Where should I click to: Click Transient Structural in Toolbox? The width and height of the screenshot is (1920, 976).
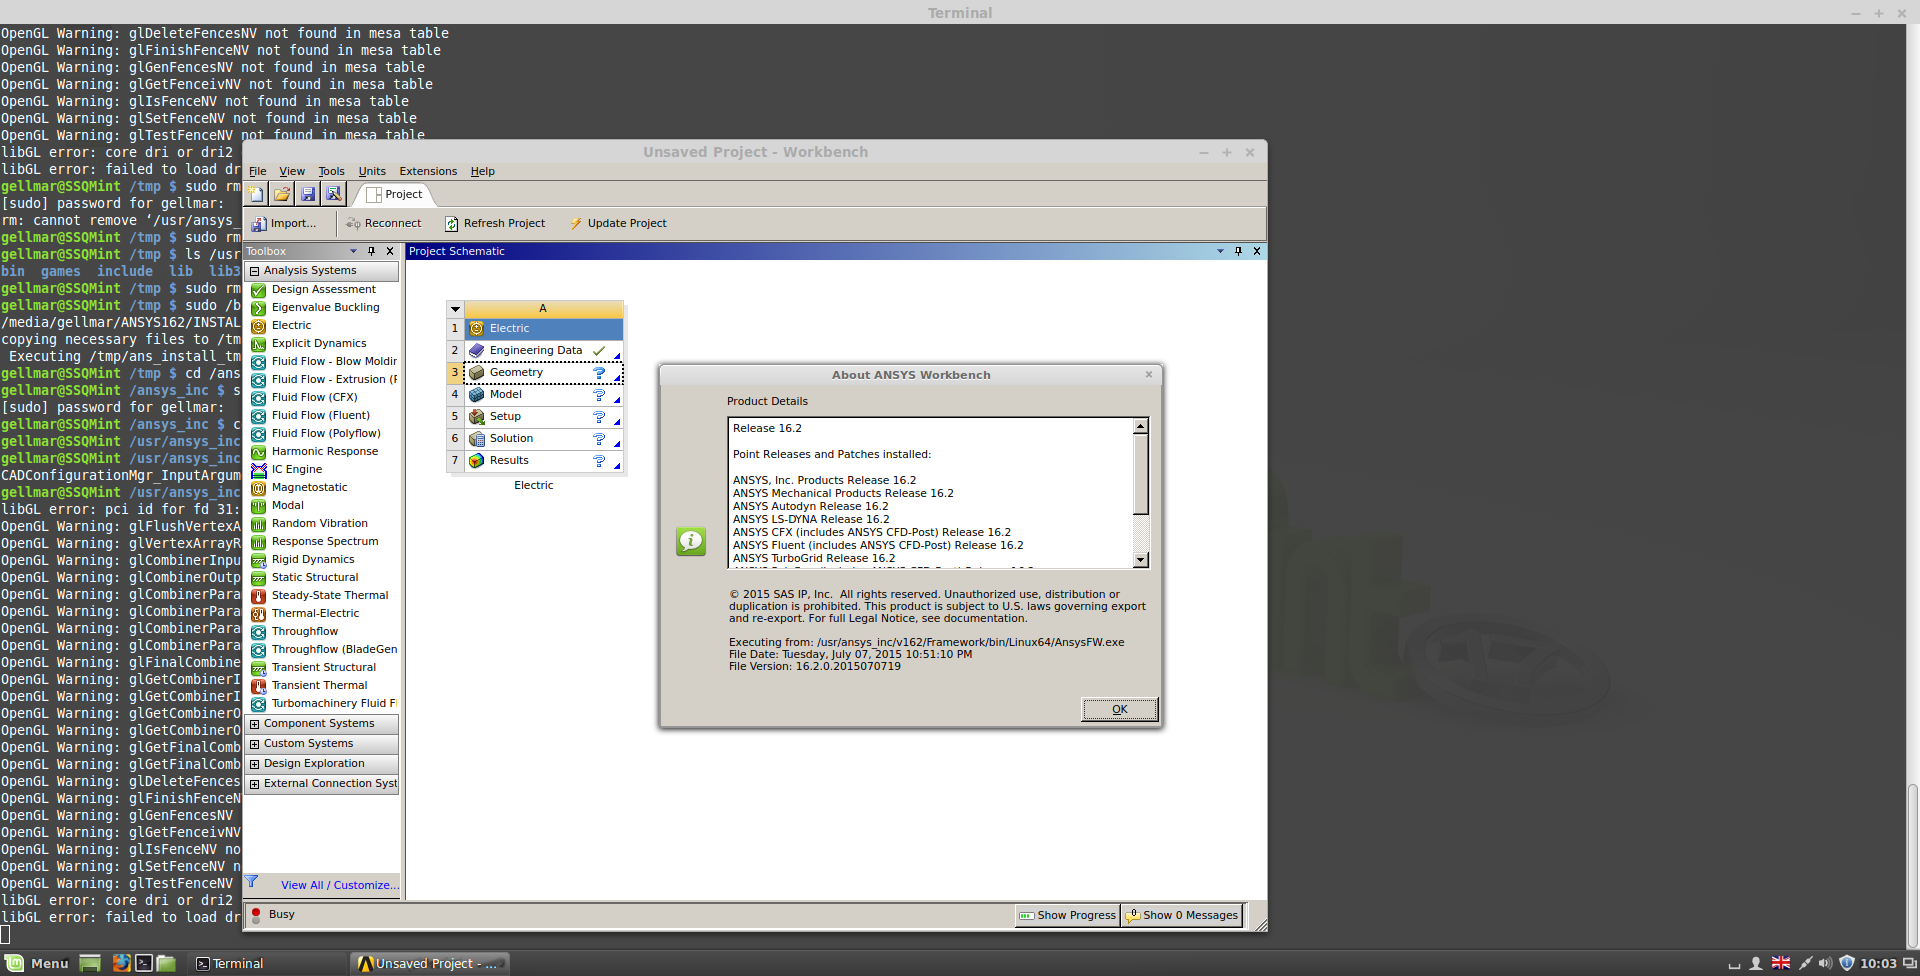pyautogui.click(x=324, y=668)
